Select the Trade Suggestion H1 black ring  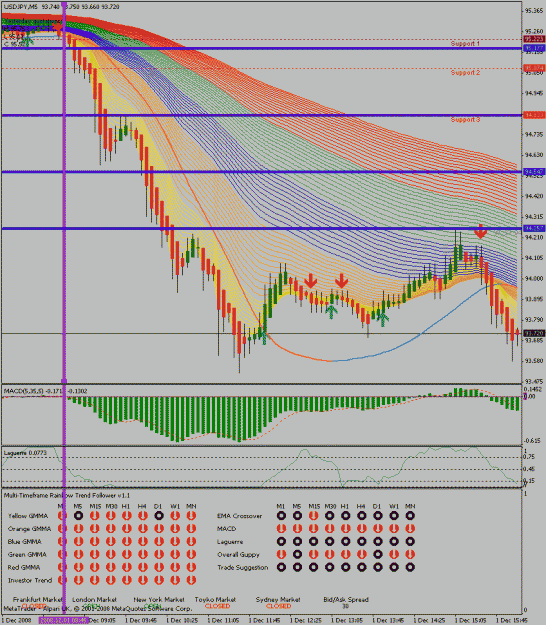coord(346,567)
